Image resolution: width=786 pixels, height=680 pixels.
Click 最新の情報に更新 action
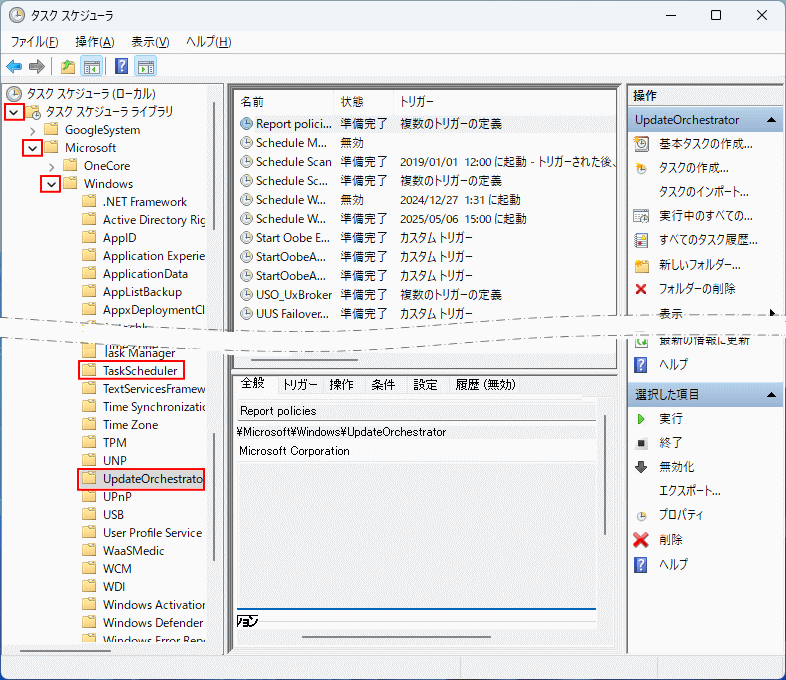pyautogui.click(x=704, y=340)
